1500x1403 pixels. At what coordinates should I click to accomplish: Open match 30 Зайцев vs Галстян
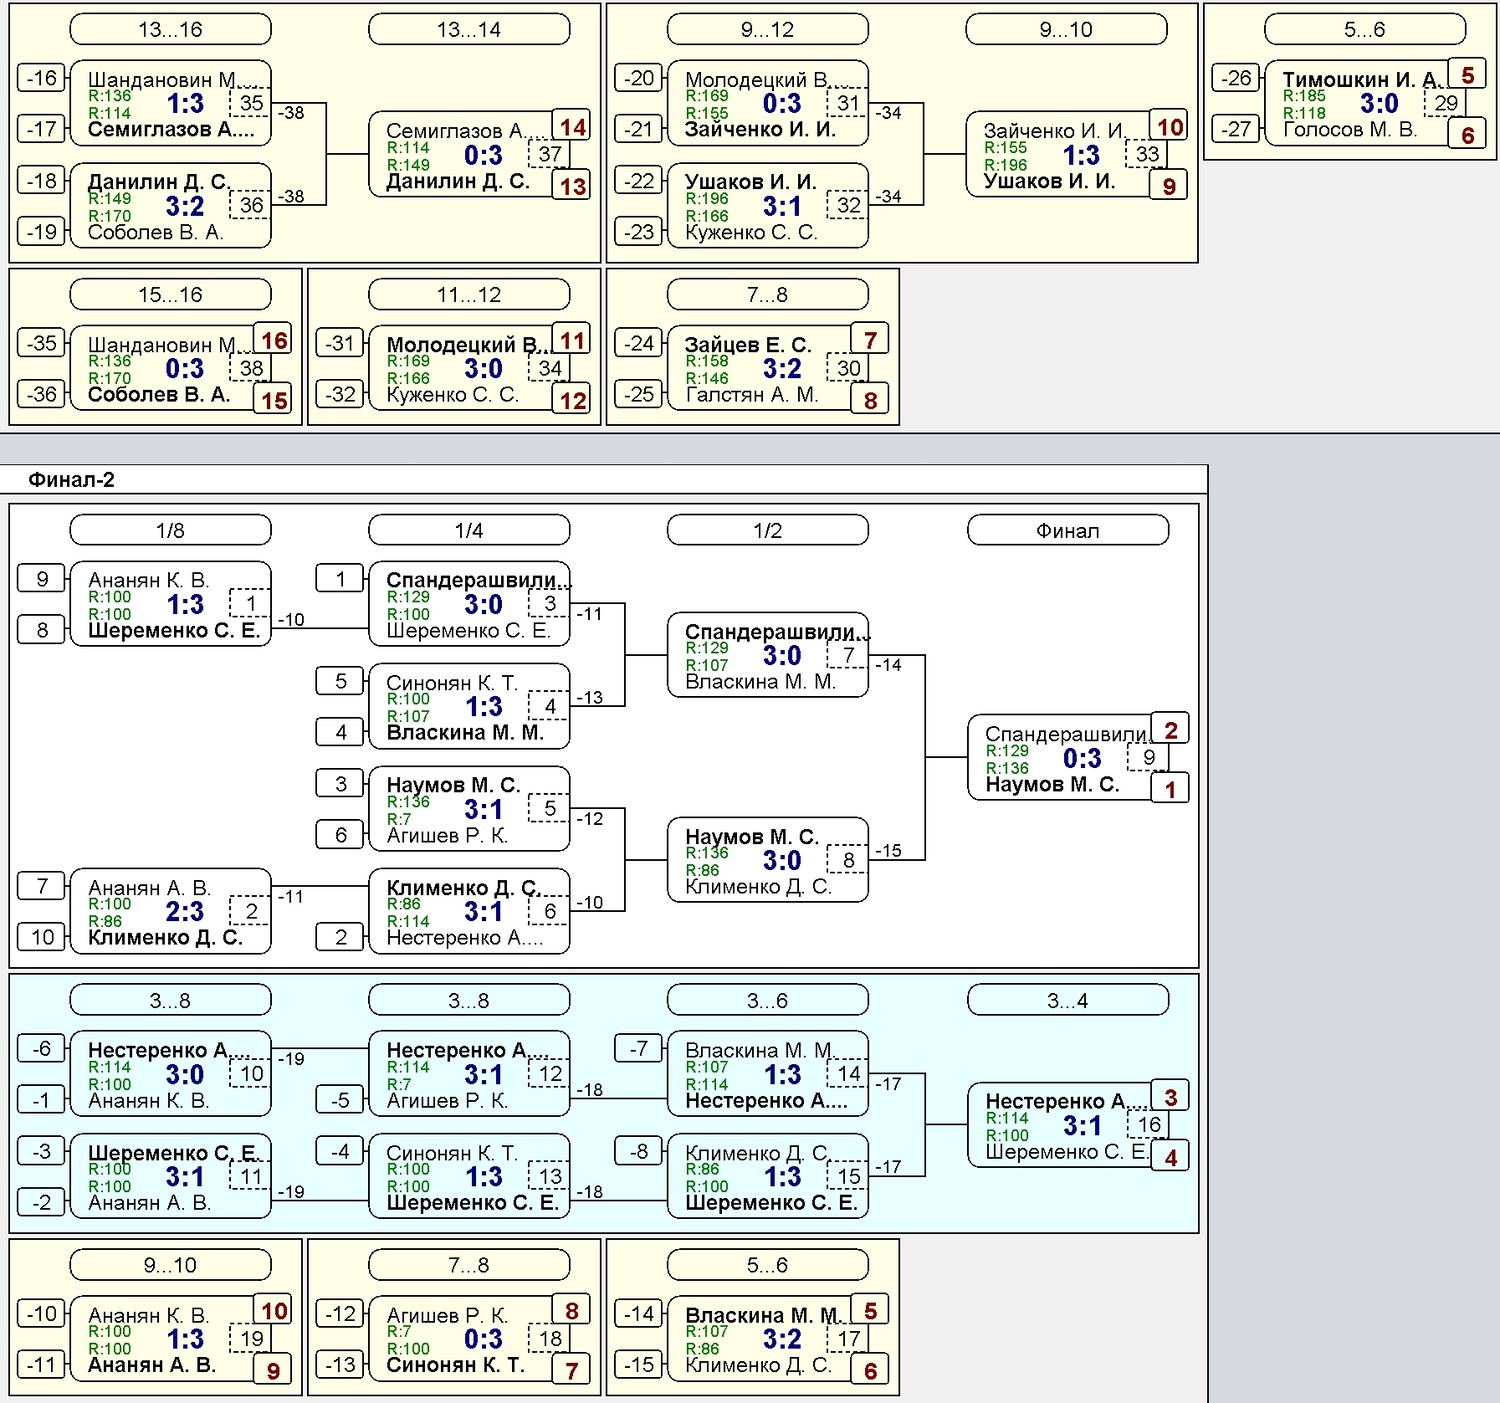click(x=767, y=369)
